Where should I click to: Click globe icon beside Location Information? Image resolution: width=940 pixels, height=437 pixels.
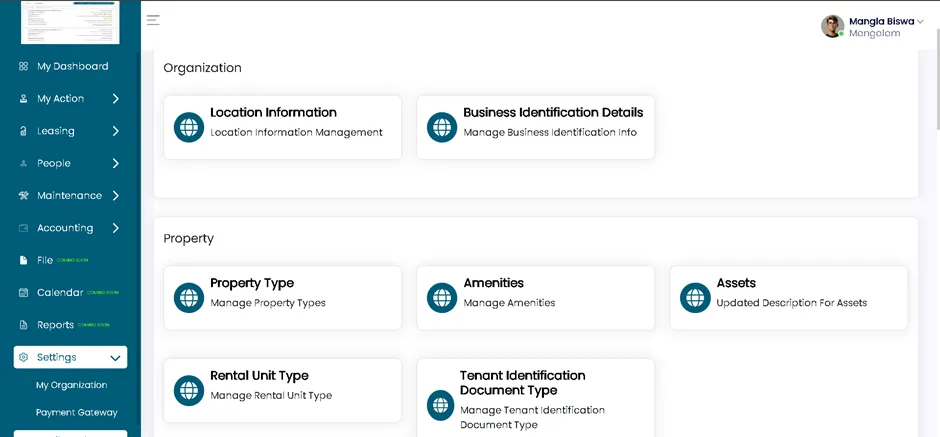189,127
